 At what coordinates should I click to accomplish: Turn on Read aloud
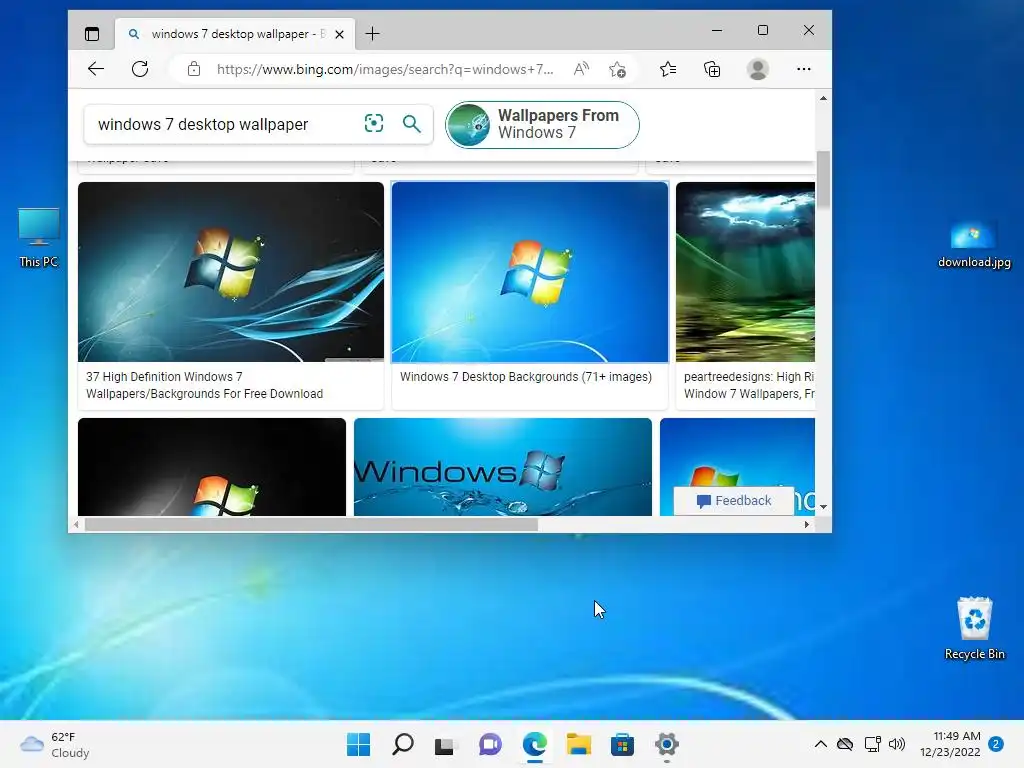point(581,69)
